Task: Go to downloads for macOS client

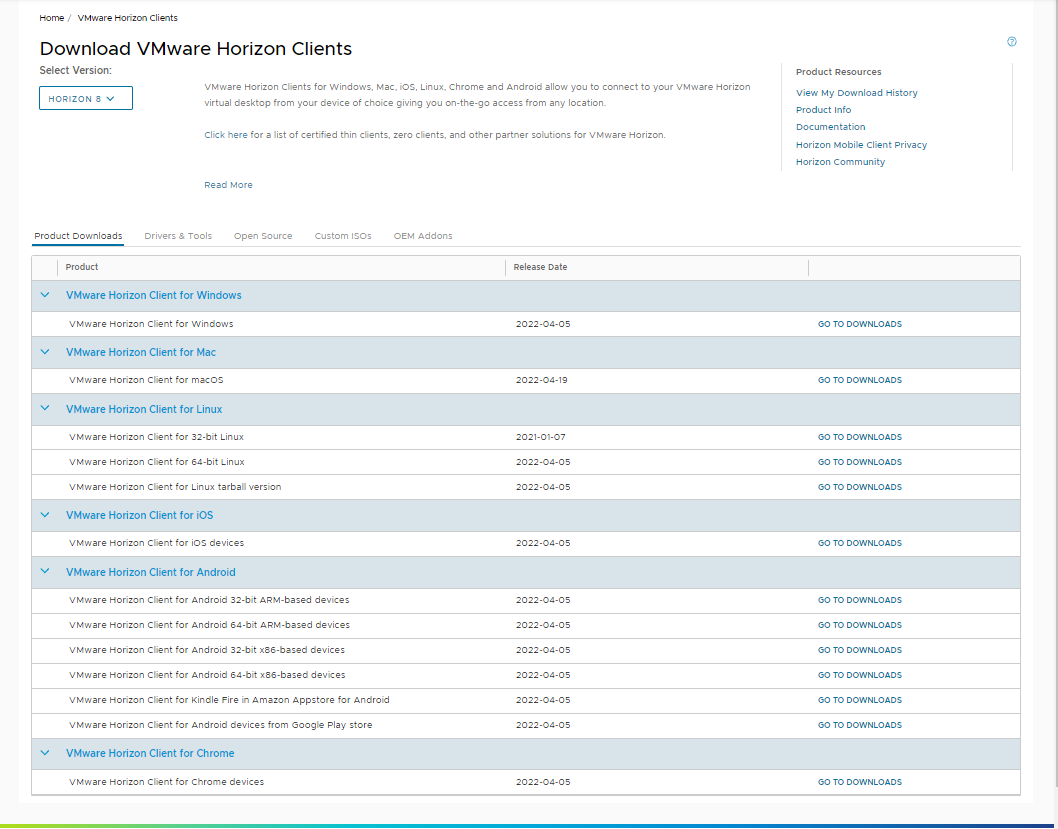Action: click(859, 380)
